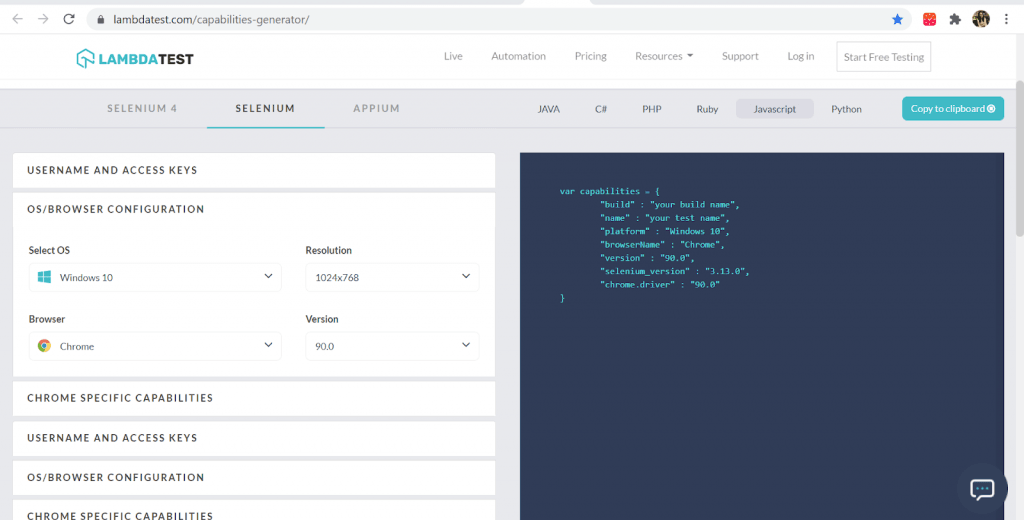1024x520 pixels.
Task: Open the browser extensions puzzle icon
Action: [955, 19]
